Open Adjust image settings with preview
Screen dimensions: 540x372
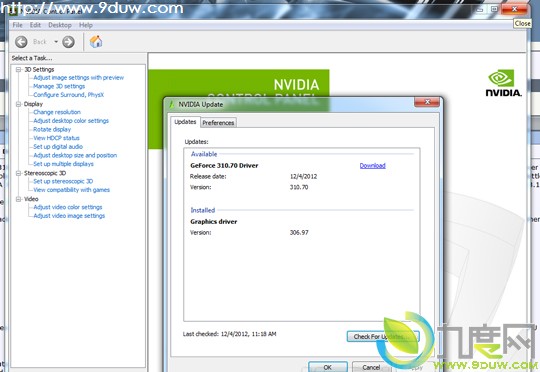coord(79,78)
